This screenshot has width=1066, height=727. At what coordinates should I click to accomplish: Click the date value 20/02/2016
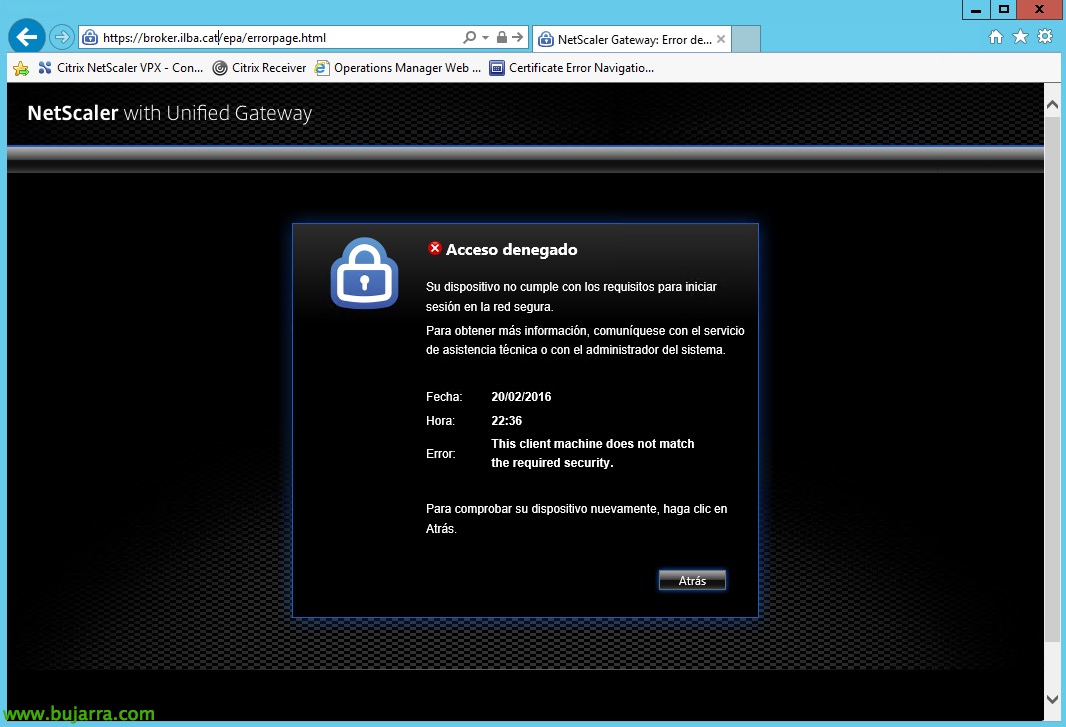521,396
